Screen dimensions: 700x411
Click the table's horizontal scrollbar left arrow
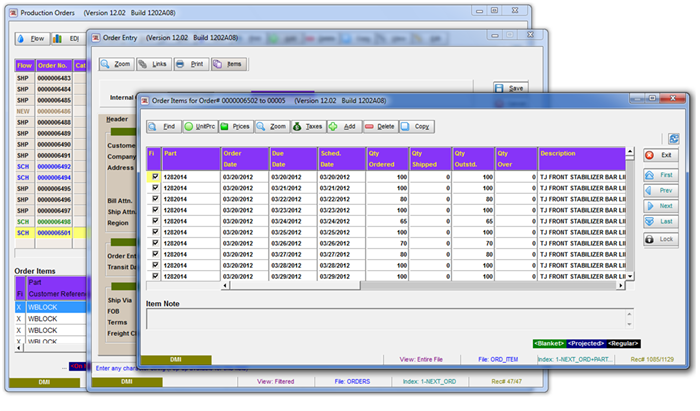pyautogui.click(x=225, y=286)
